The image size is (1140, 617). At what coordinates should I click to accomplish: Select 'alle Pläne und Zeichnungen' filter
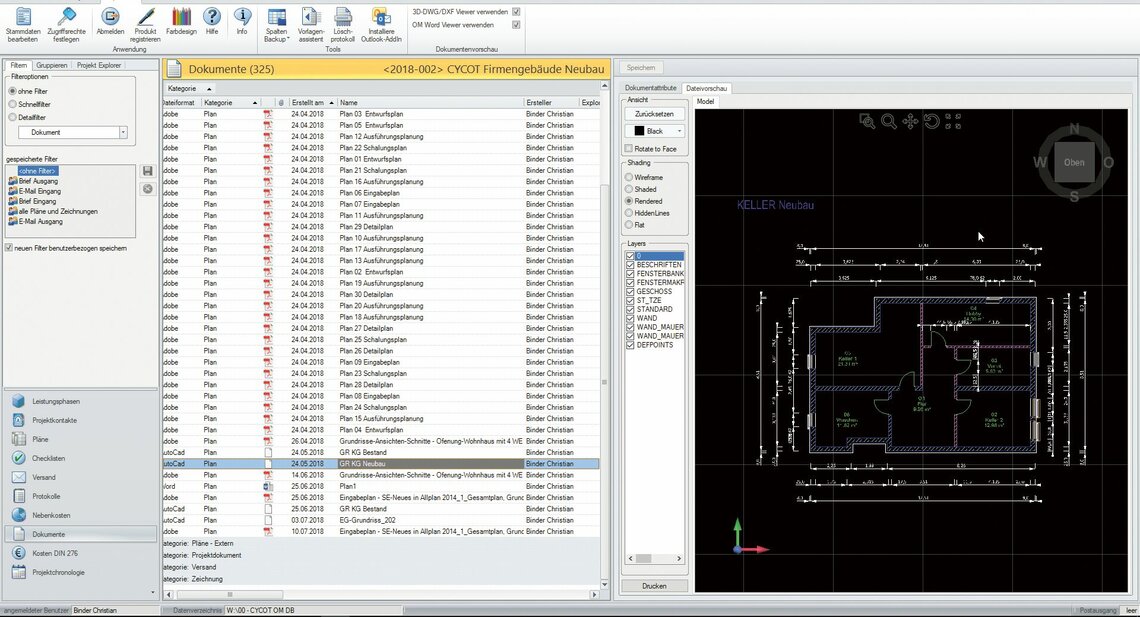(58, 211)
